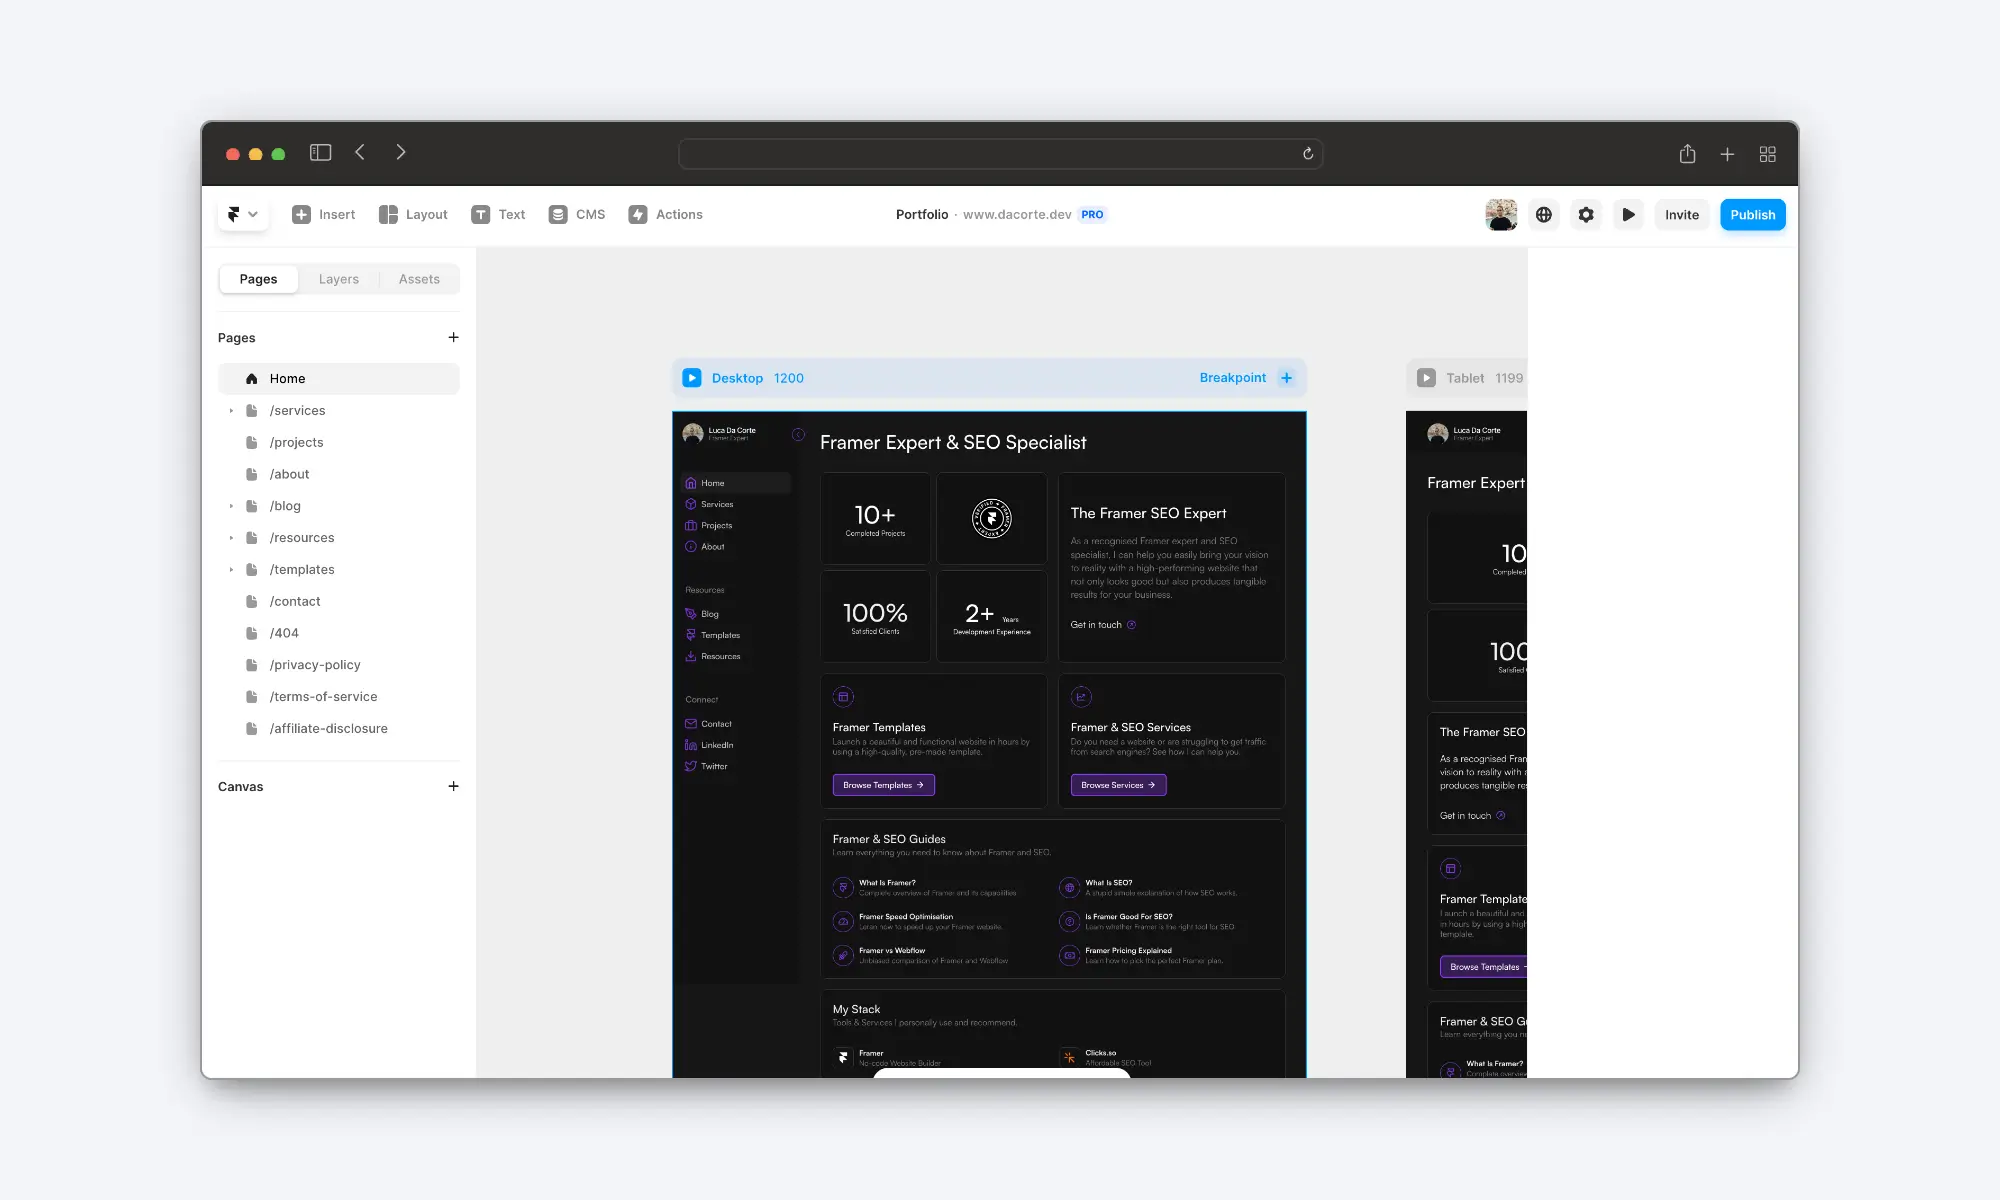Click the Add Page button
This screenshot has height=1200, width=2000.
tap(453, 336)
